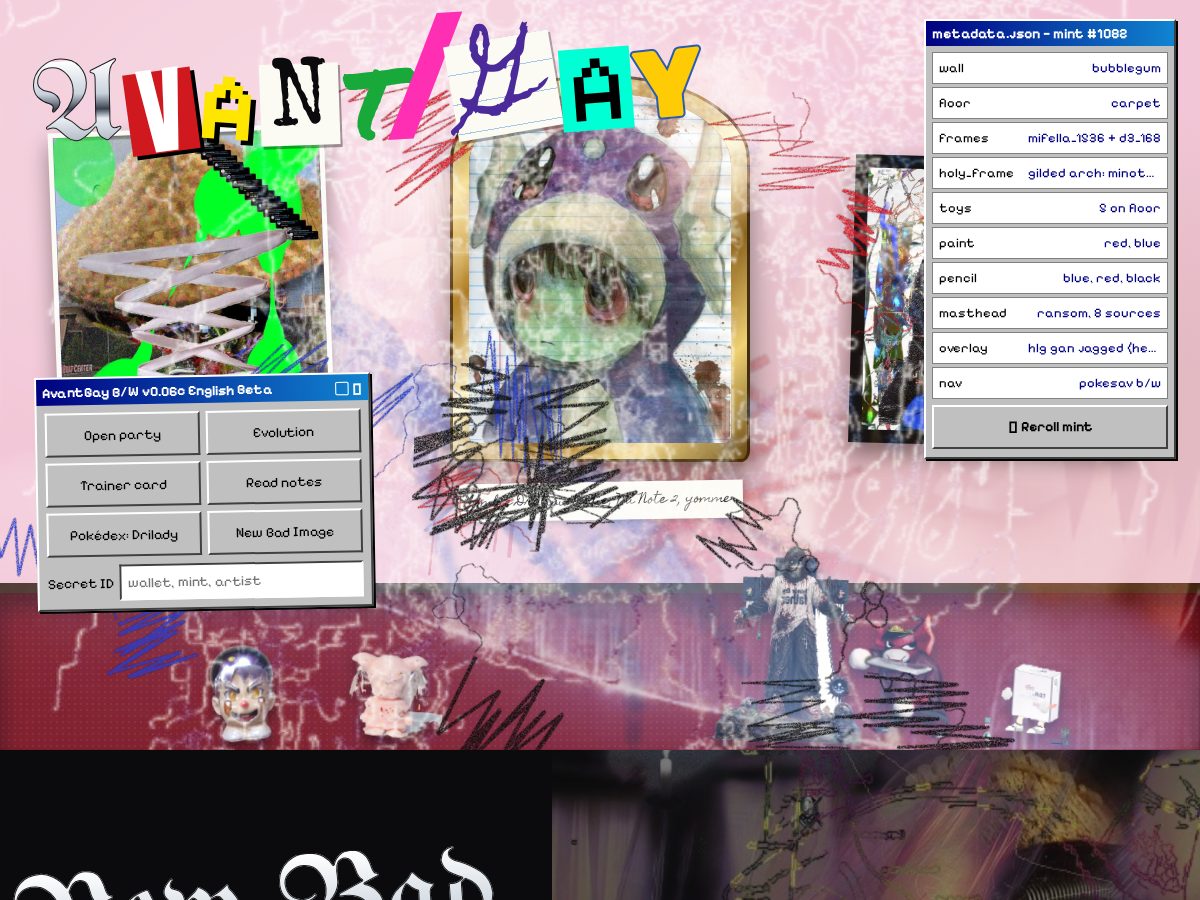Load a New Bad Image
The image size is (1200, 900).
[284, 532]
